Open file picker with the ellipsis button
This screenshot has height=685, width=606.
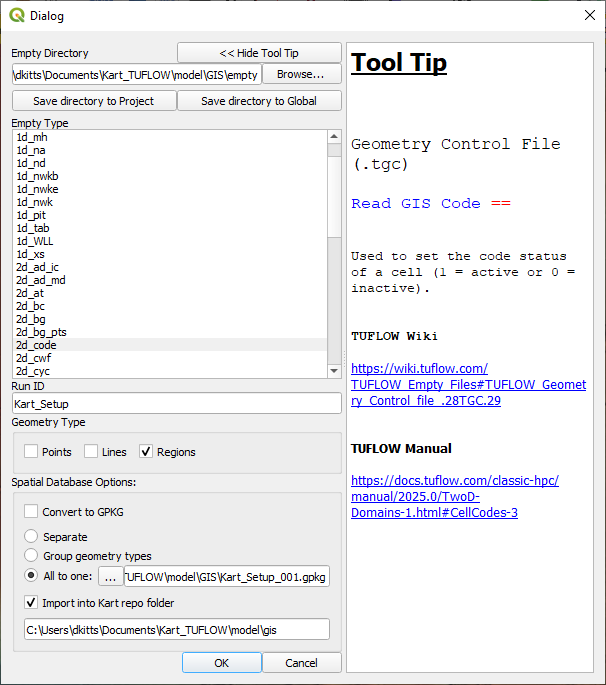point(111,577)
